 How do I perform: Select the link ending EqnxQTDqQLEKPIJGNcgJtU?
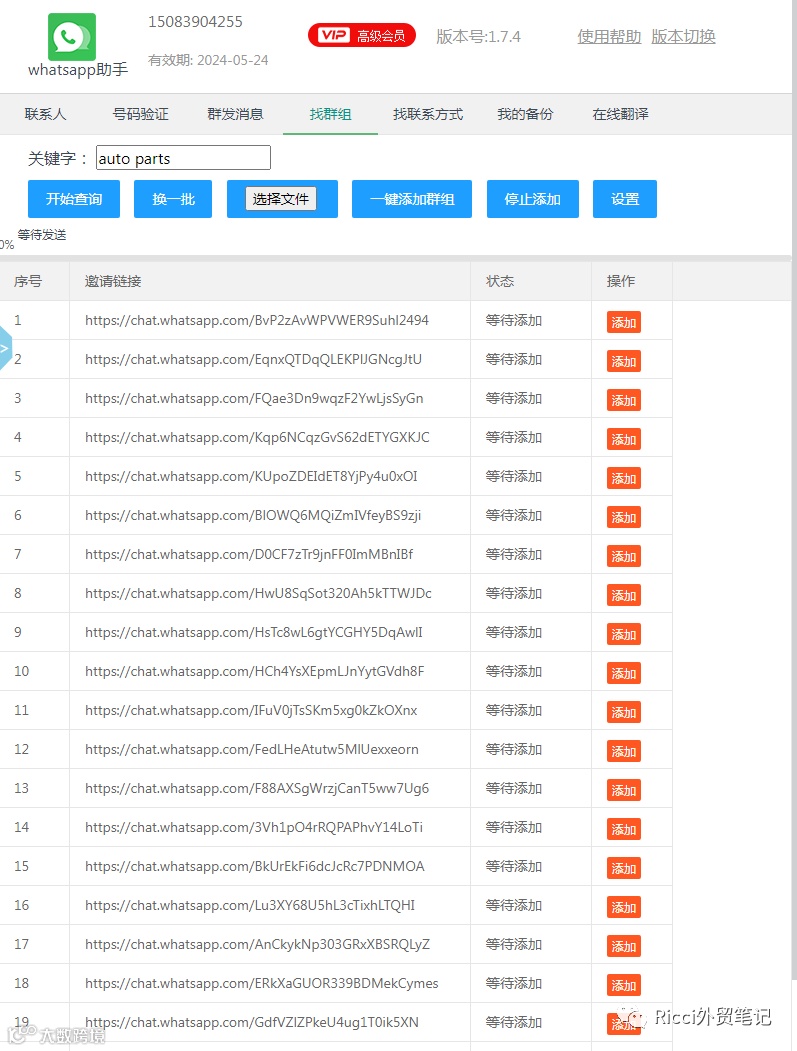pos(253,359)
